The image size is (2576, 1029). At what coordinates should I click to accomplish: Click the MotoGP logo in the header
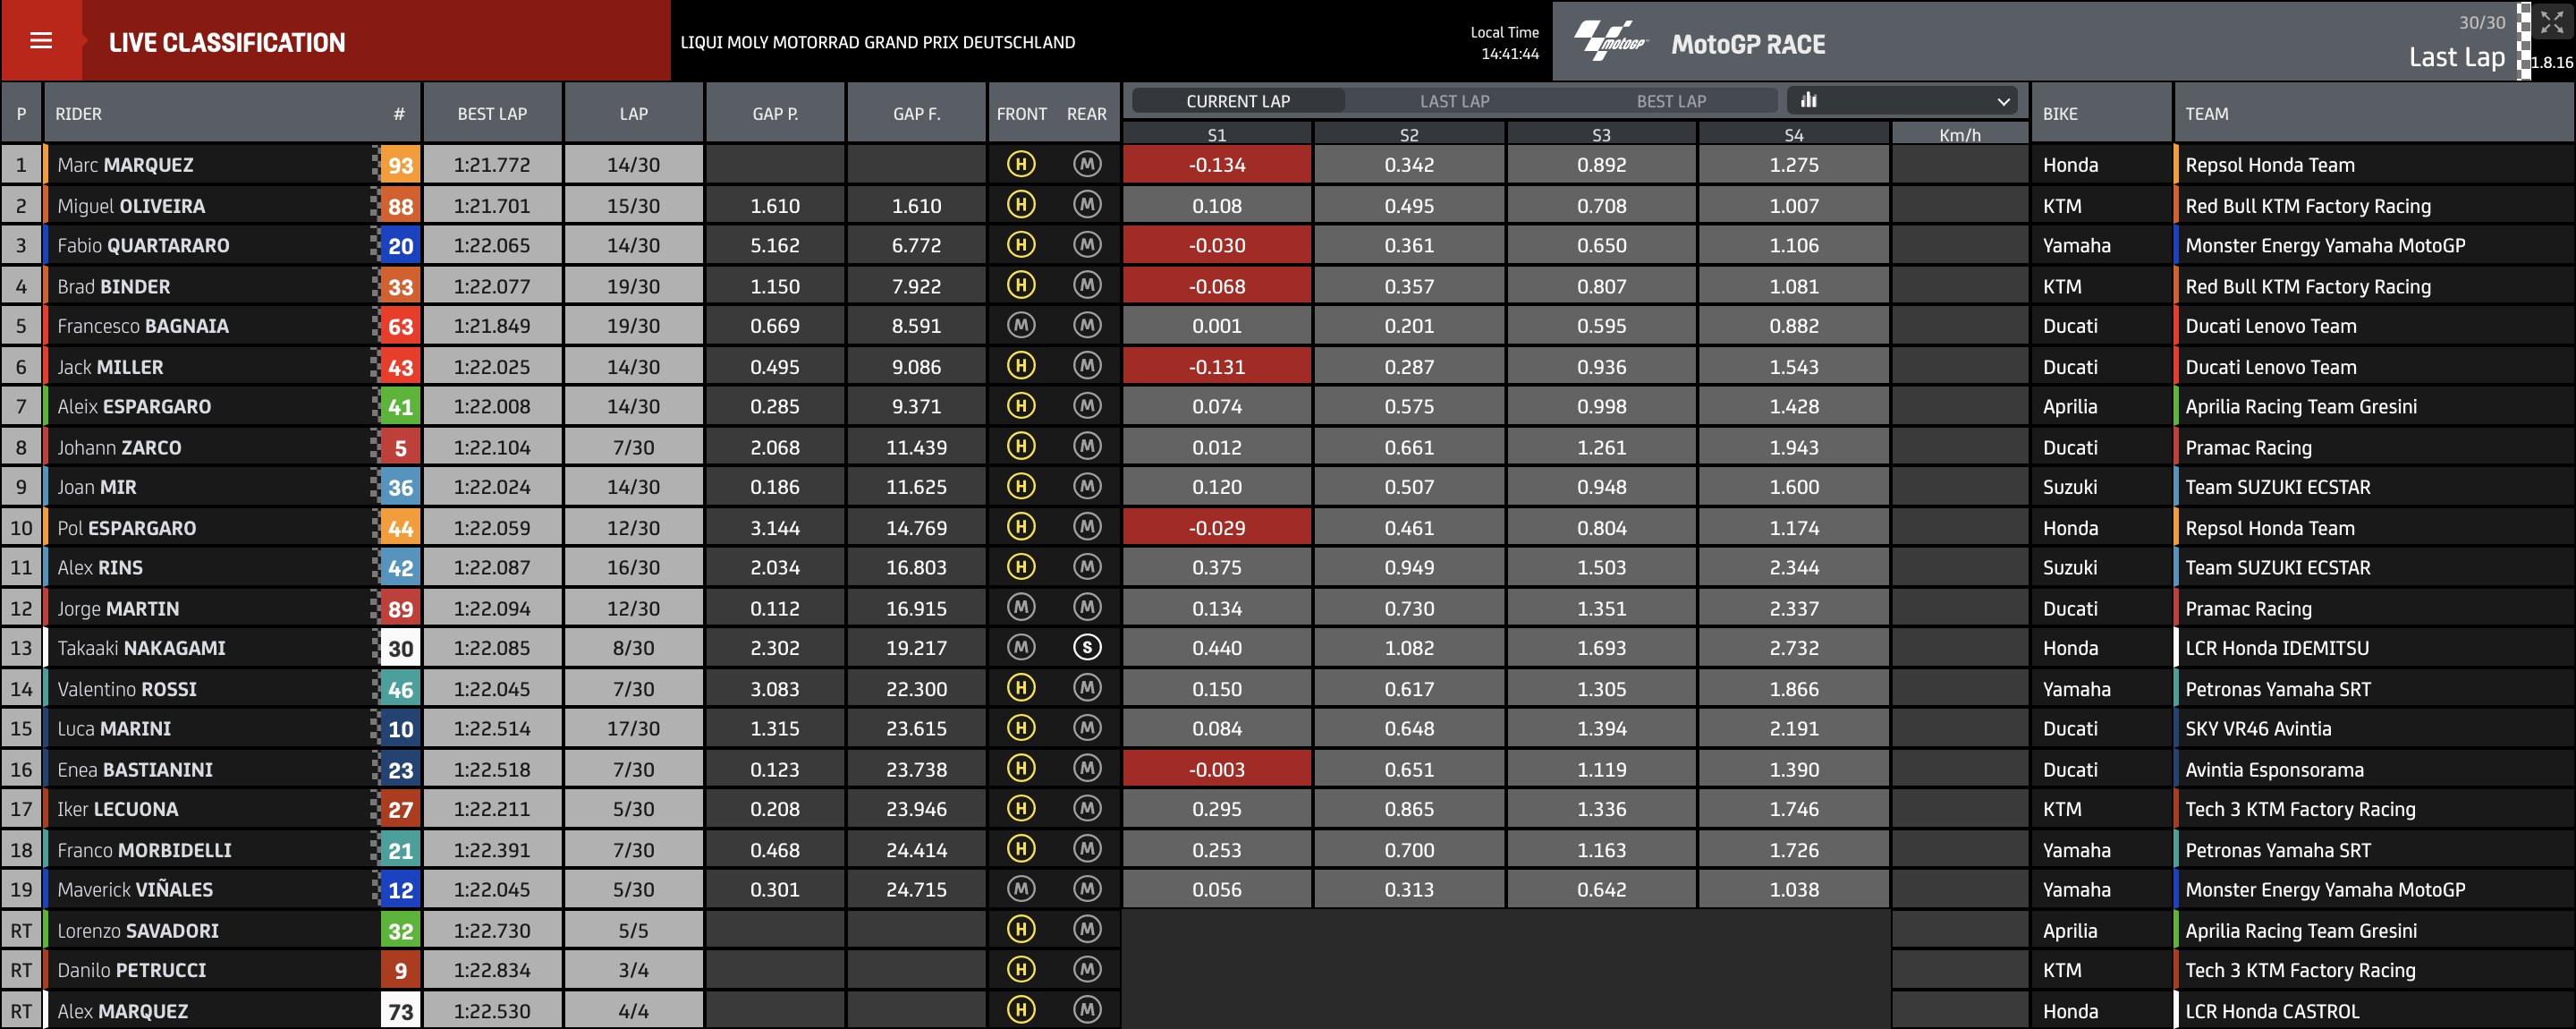click(x=1609, y=42)
